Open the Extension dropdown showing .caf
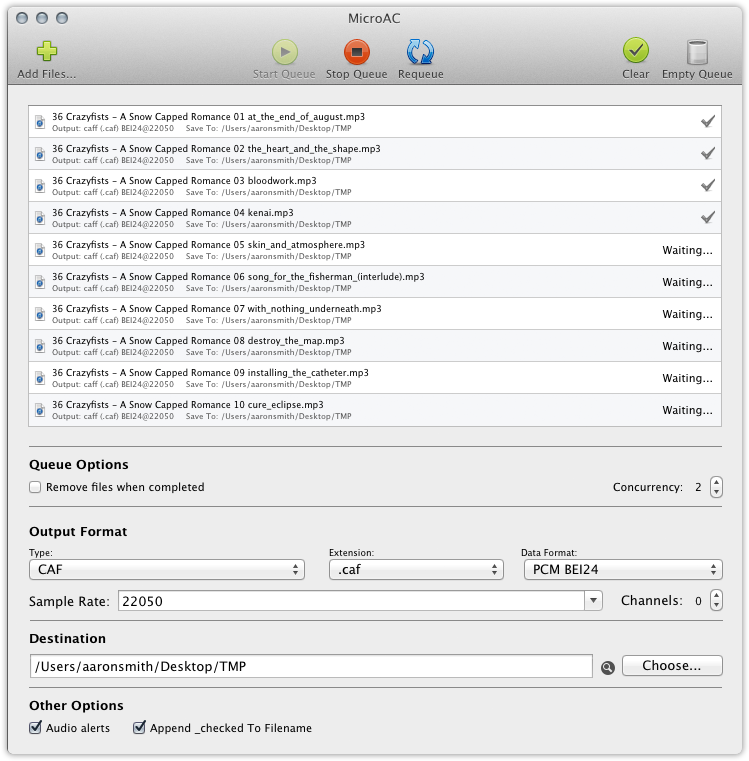Viewport: 749px width, 761px height. pos(415,569)
